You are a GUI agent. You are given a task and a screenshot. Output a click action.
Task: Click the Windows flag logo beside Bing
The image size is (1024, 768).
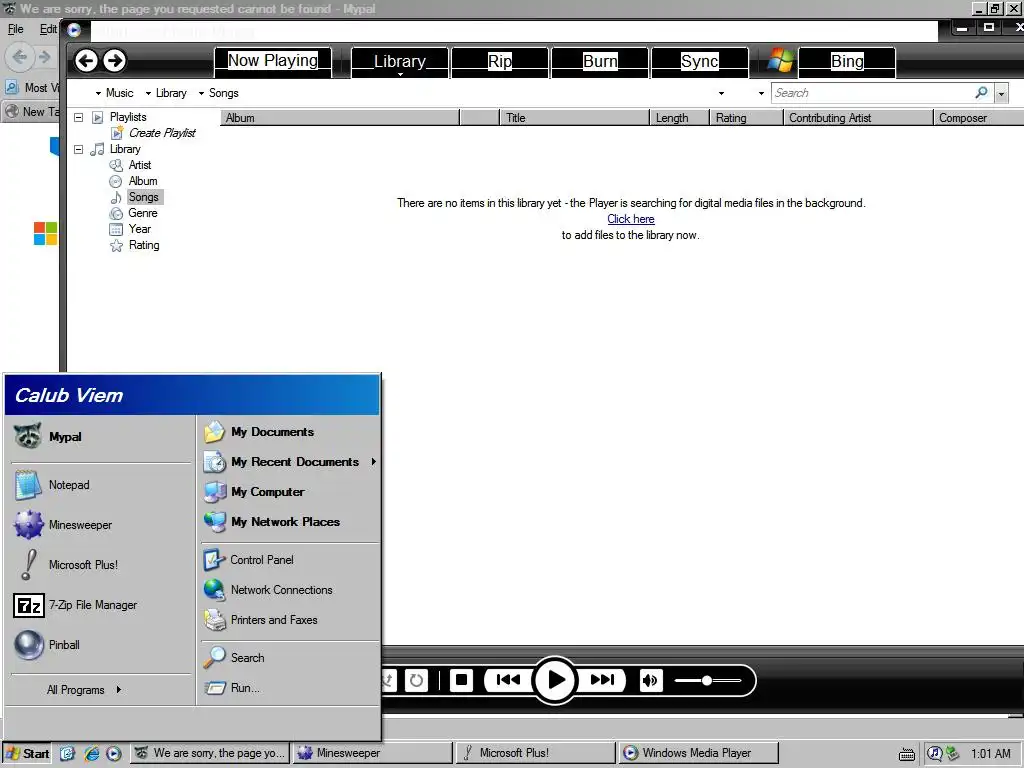click(x=780, y=61)
